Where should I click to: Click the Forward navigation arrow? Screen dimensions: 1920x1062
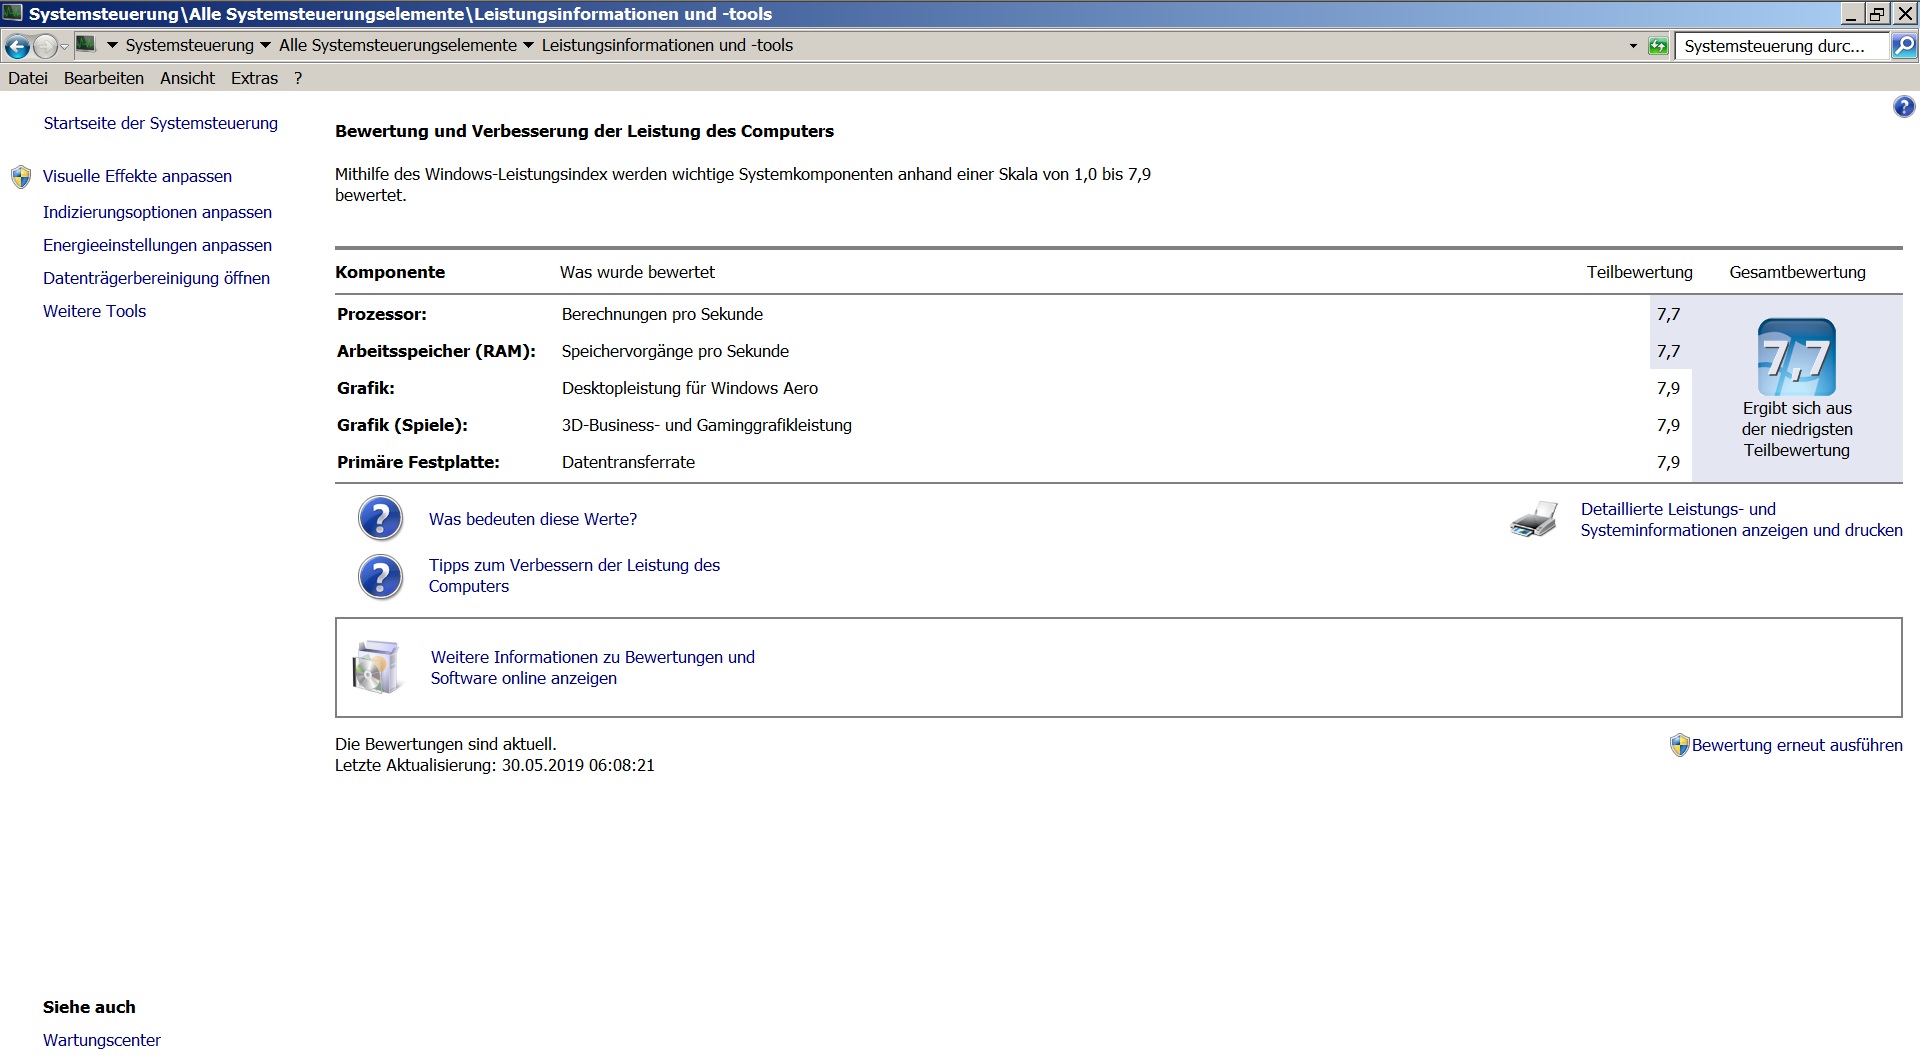45,46
